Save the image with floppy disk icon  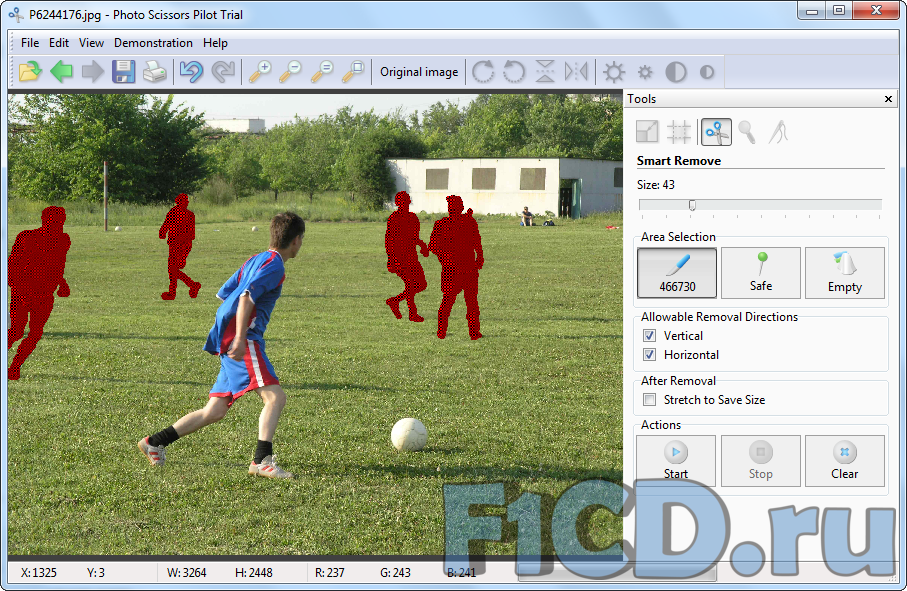pyautogui.click(x=123, y=72)
